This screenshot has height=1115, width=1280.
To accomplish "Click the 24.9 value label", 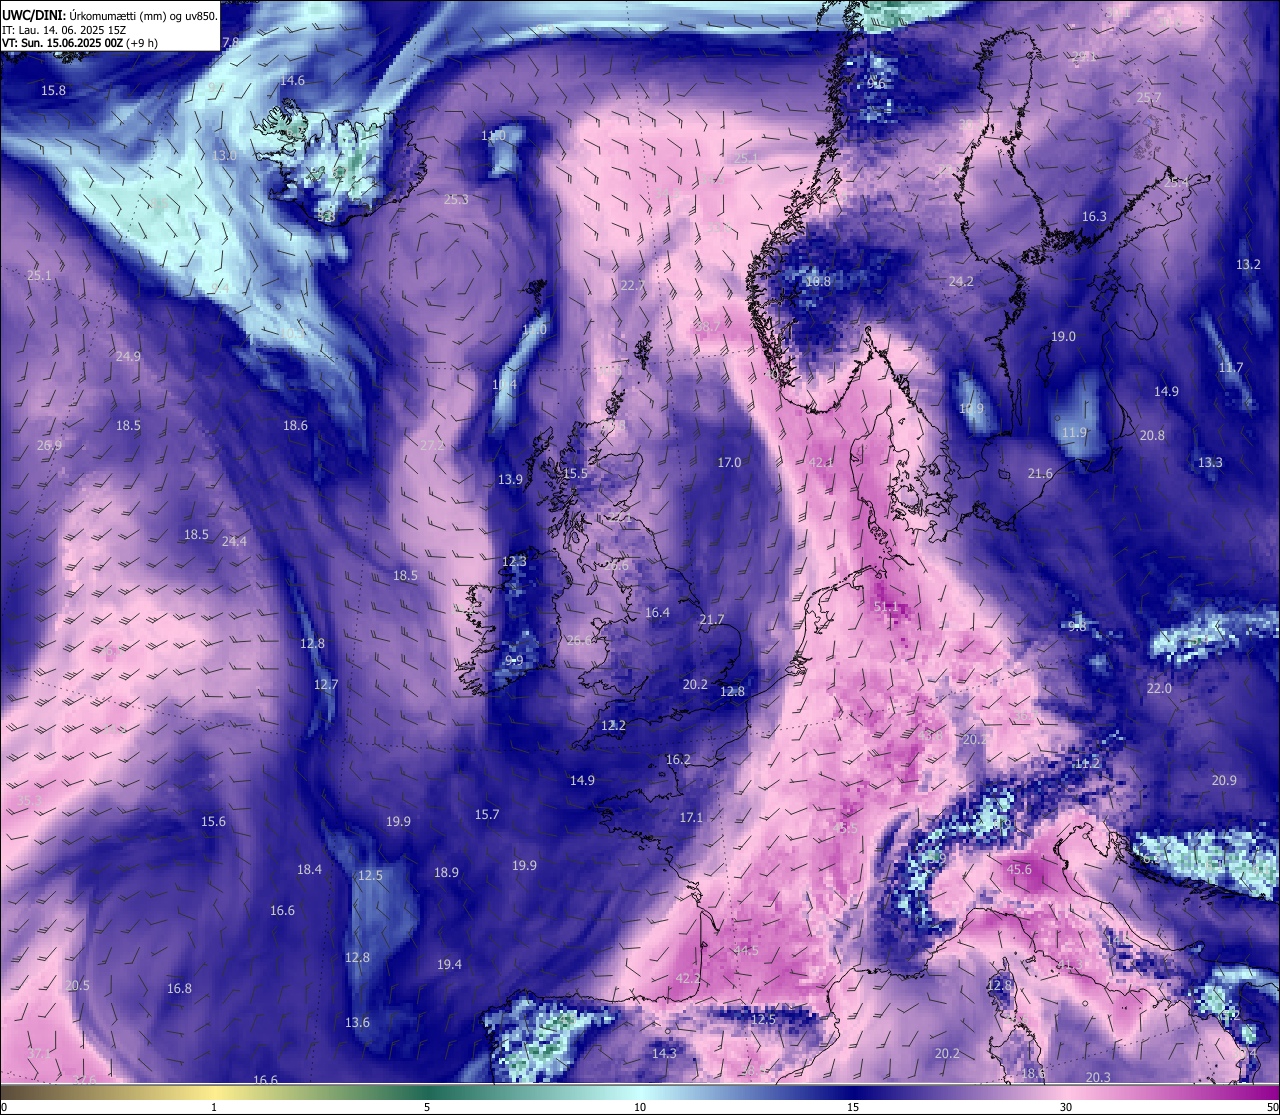I will click(x=128, y=356).
